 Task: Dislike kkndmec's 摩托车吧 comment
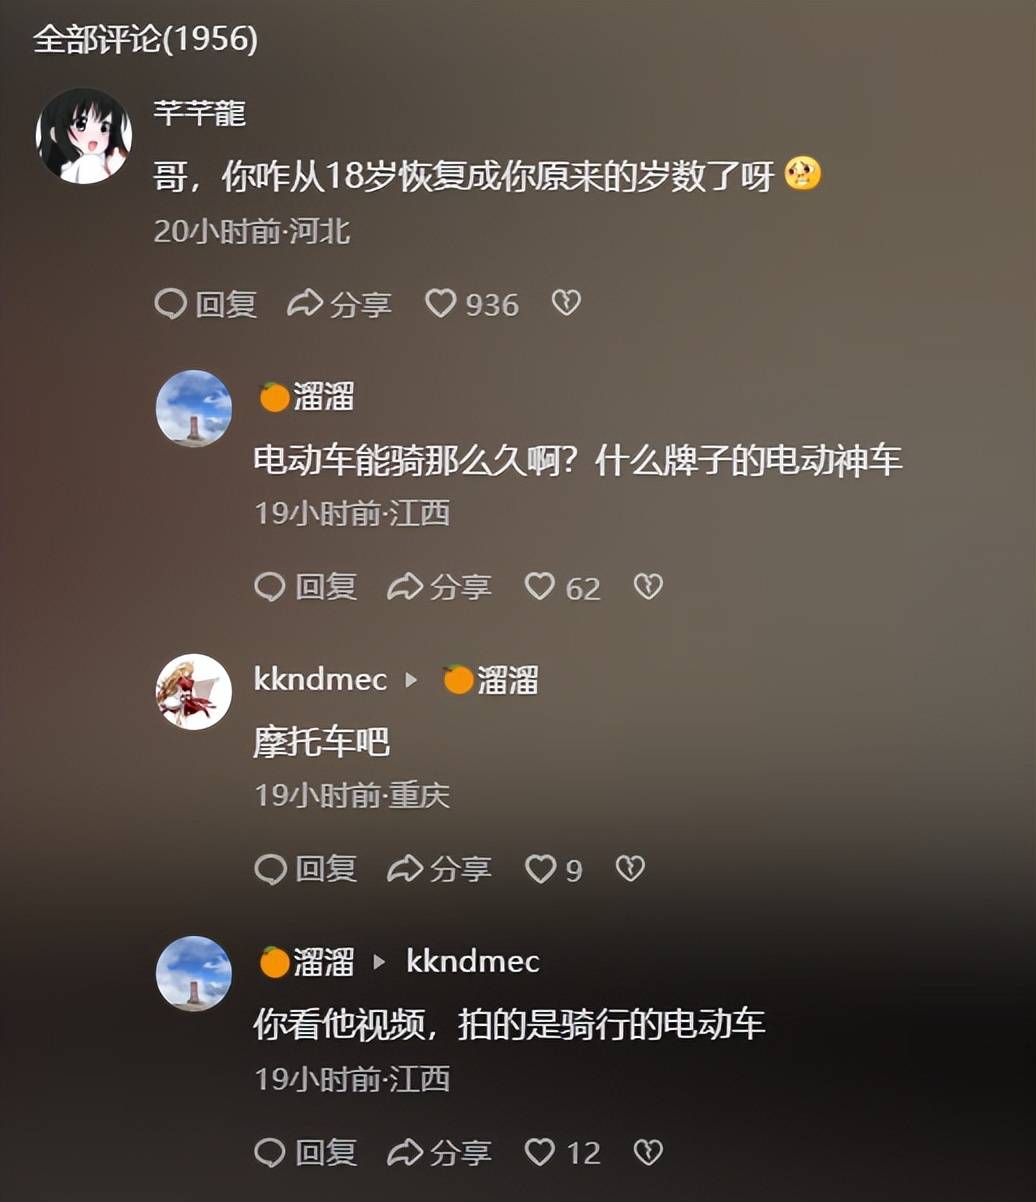click(x=630, y=869)
